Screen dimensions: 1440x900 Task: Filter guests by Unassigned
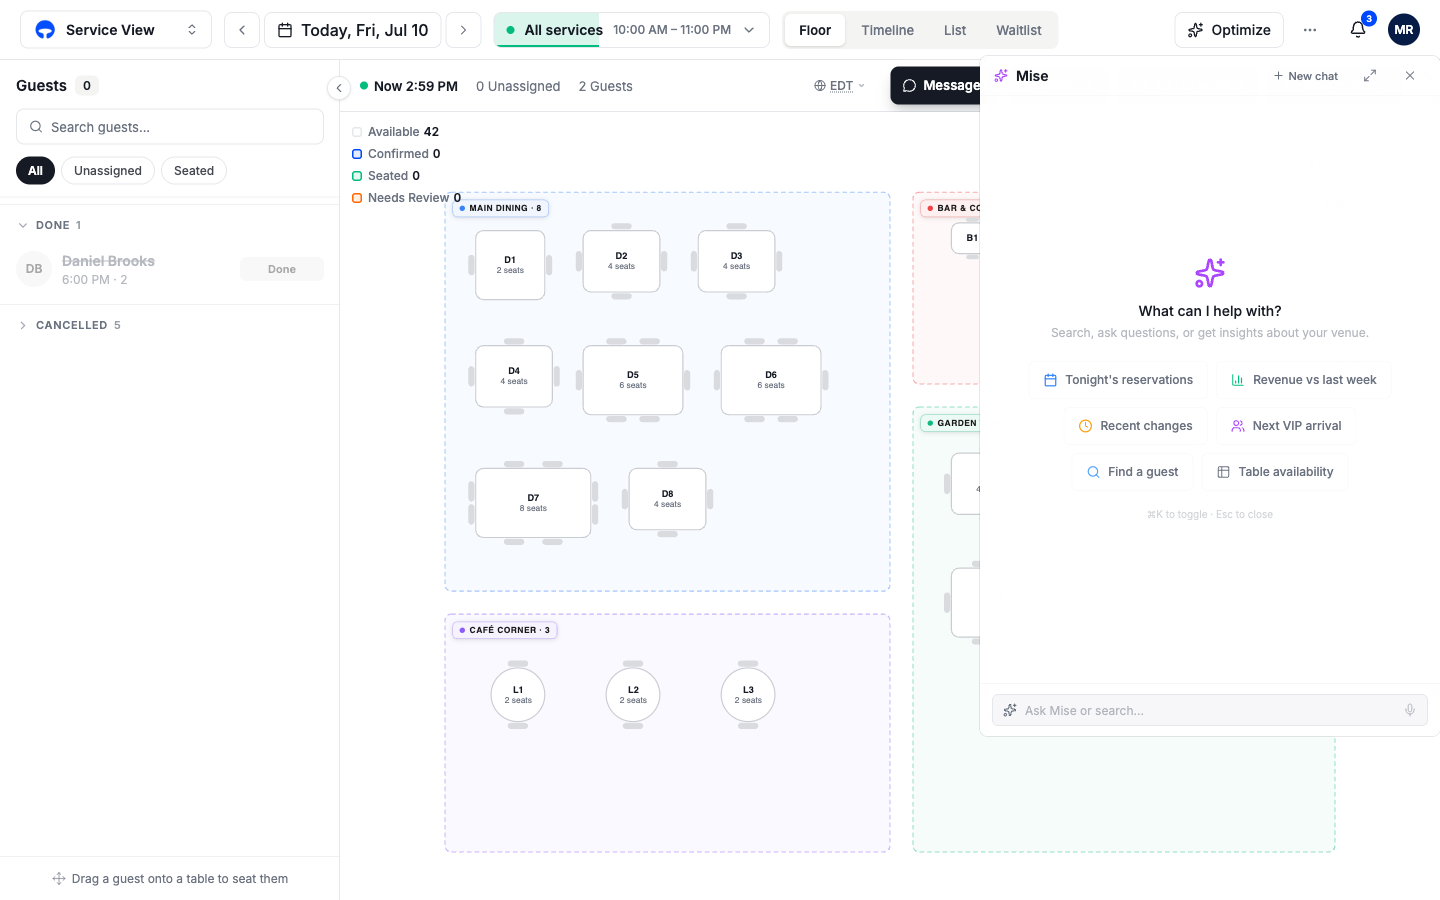click(x=108, y=171)
